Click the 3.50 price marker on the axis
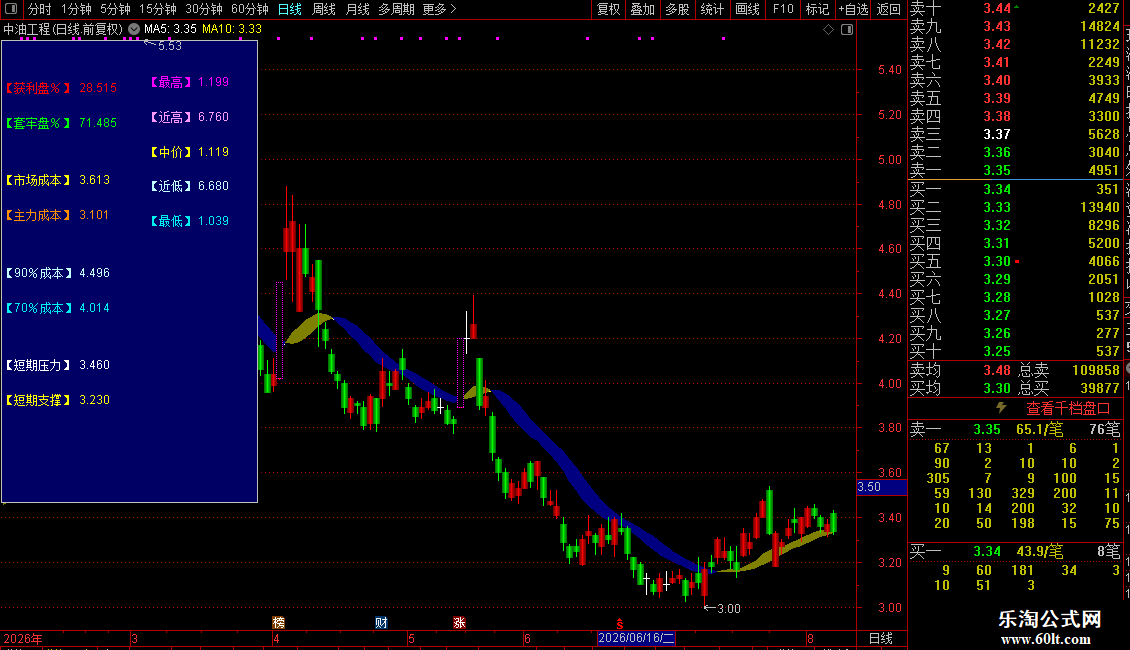 (x=881, y=487)
